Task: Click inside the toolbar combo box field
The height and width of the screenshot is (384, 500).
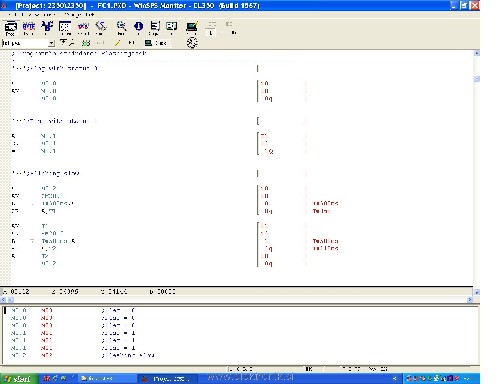Action: (x=25, y=43)
